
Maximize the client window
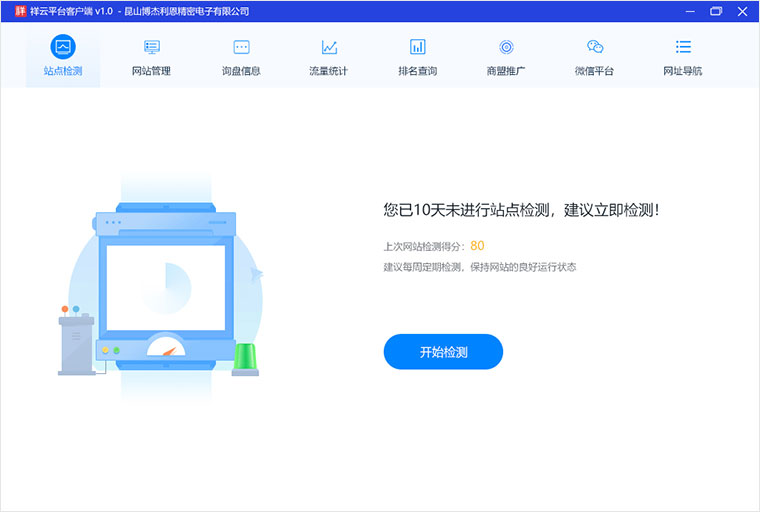(x=716, y=11)
